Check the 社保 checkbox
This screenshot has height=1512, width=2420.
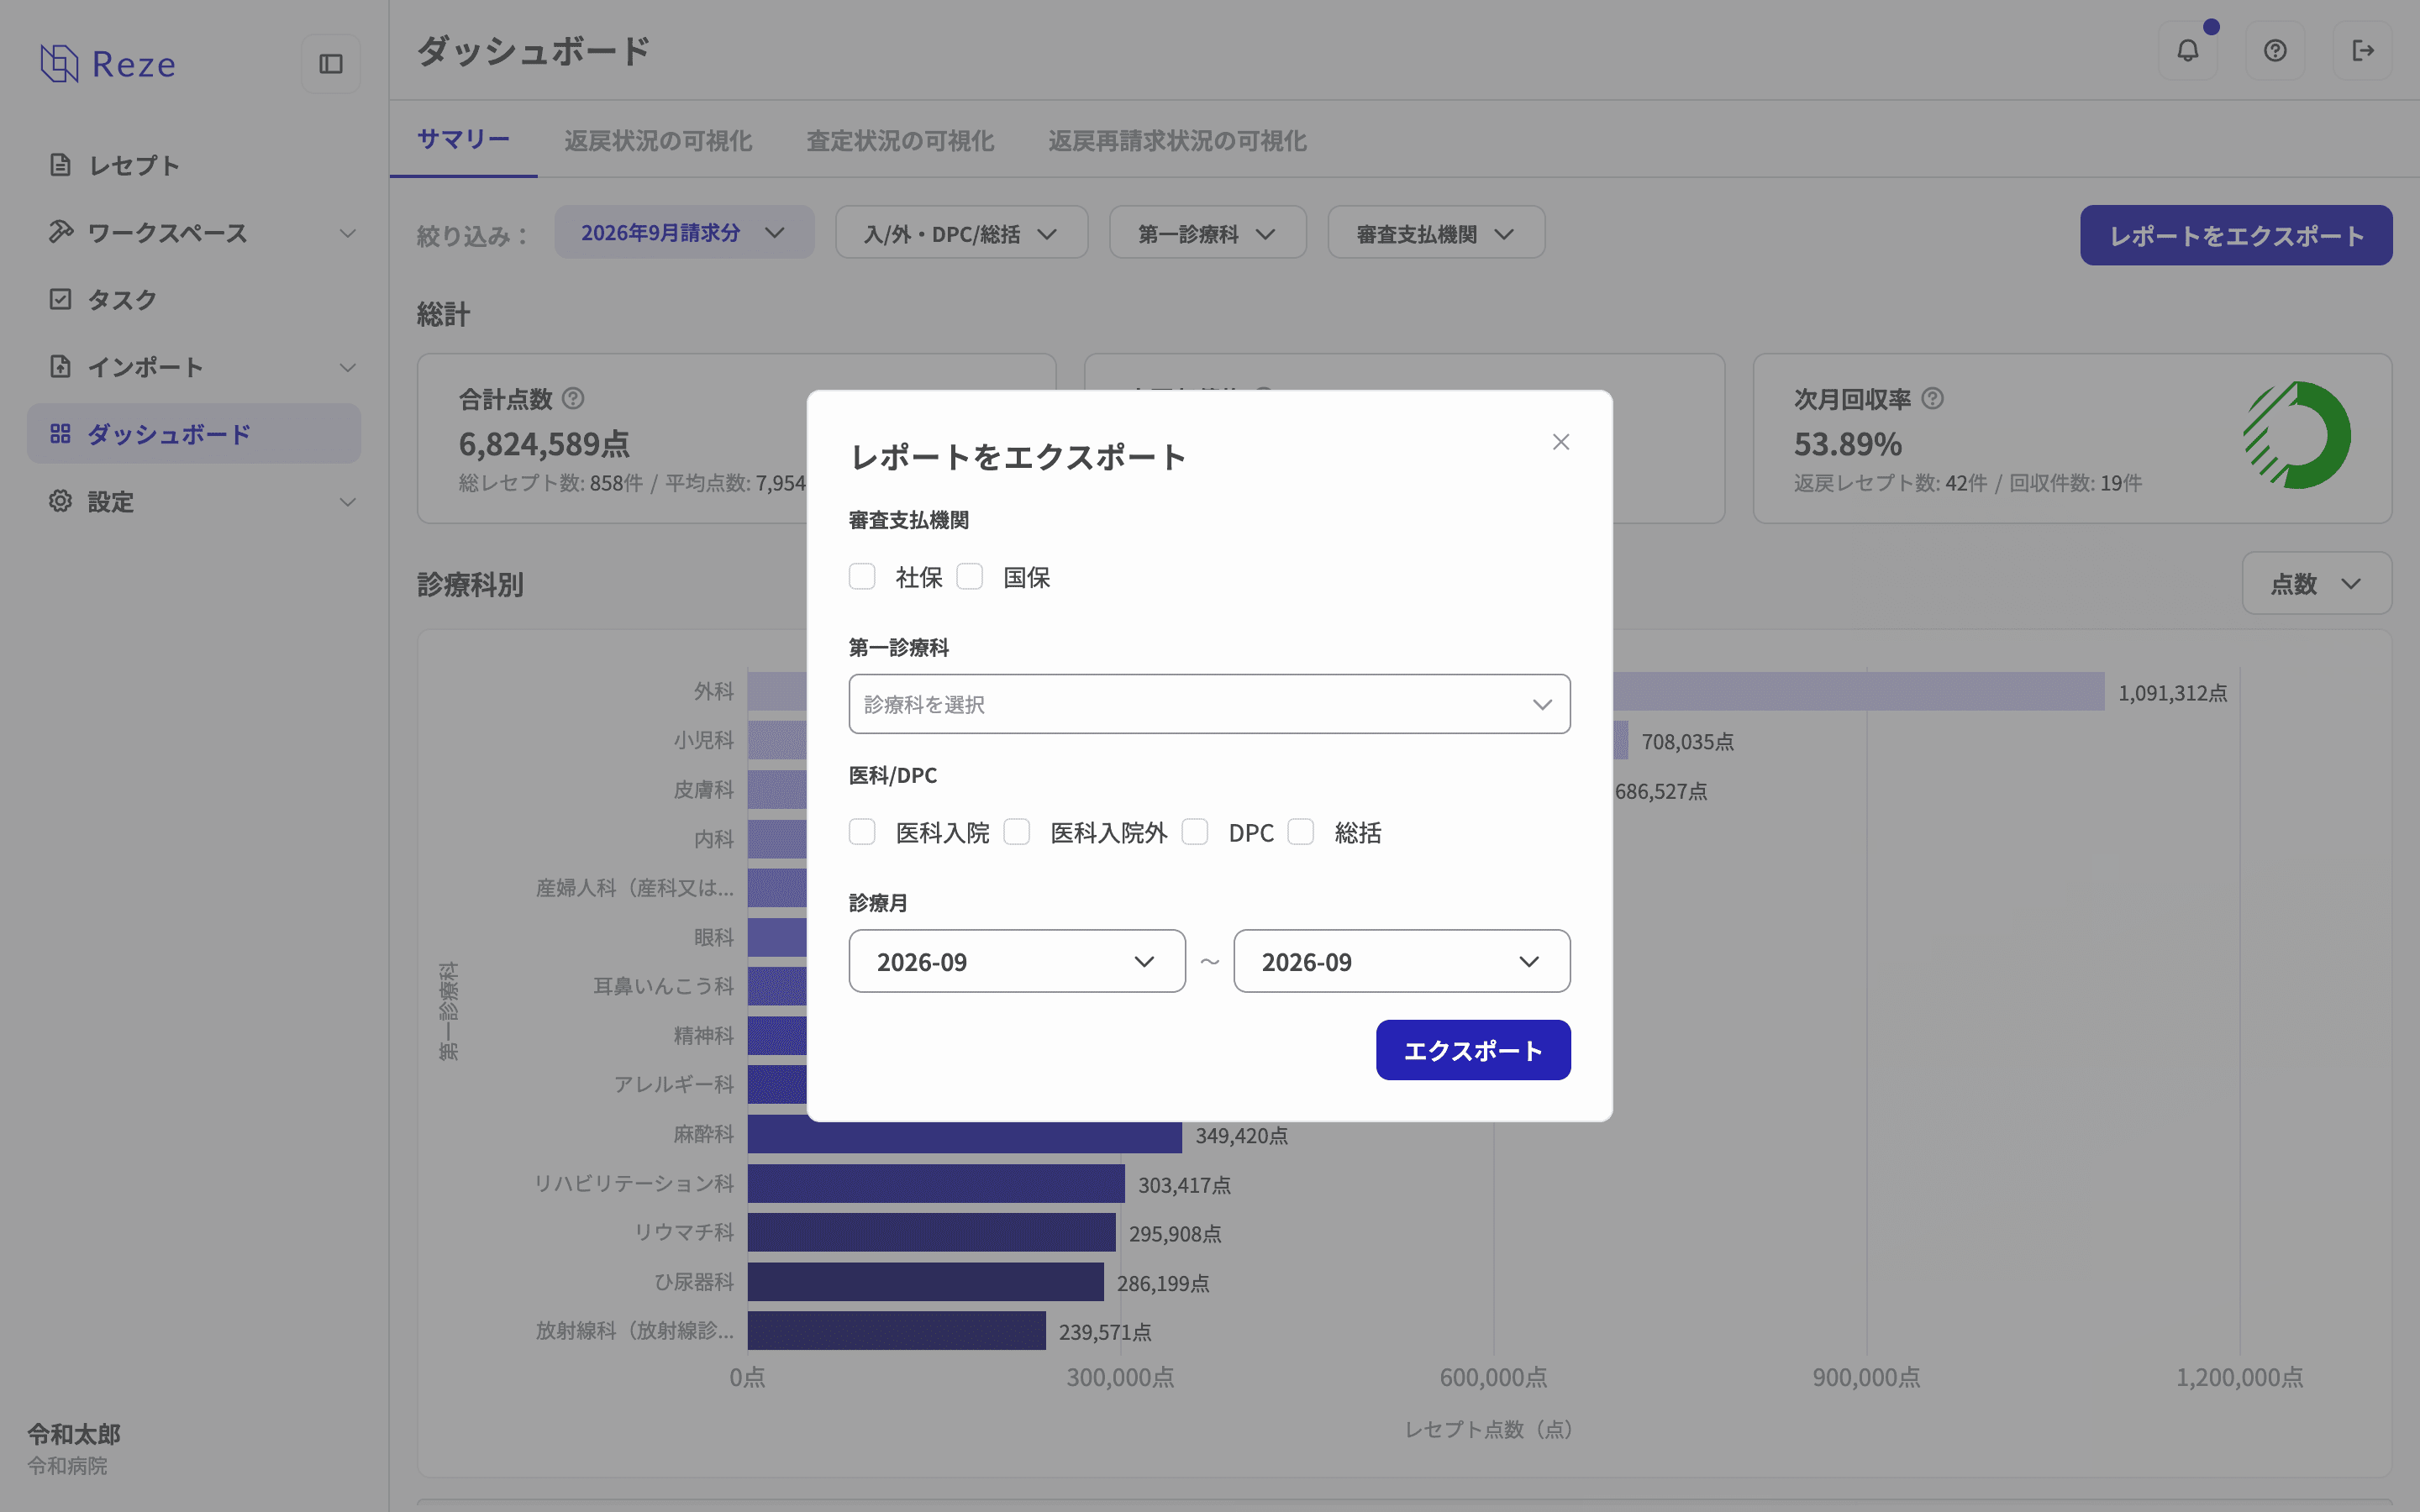click(x=862, y=577)
